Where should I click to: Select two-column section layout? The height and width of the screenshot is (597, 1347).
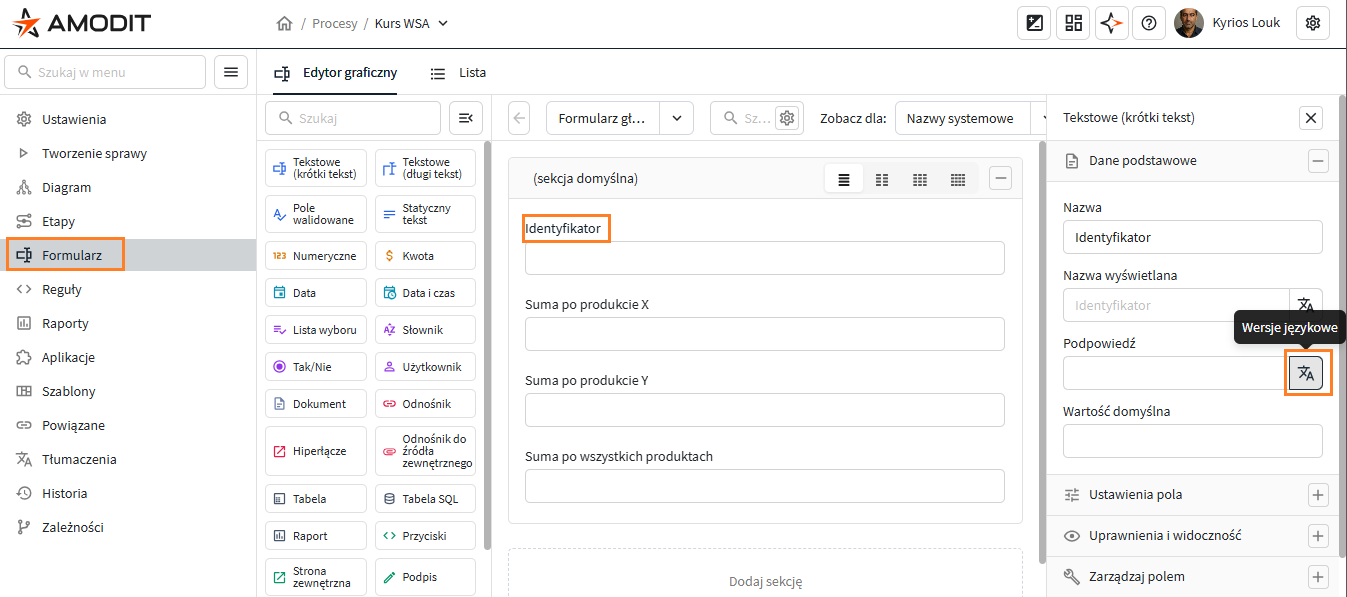click(x=882, y=179)
